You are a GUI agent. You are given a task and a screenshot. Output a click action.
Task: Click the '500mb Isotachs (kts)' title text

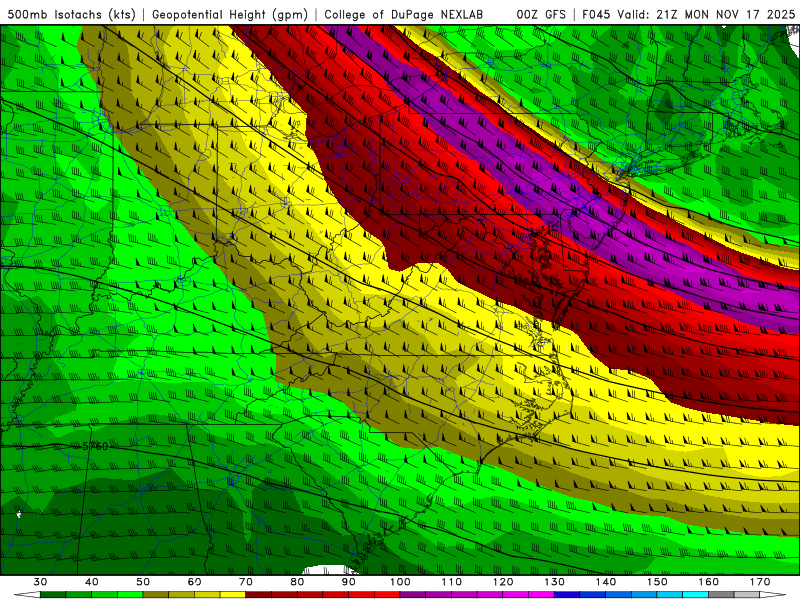[x=72, y=15]
